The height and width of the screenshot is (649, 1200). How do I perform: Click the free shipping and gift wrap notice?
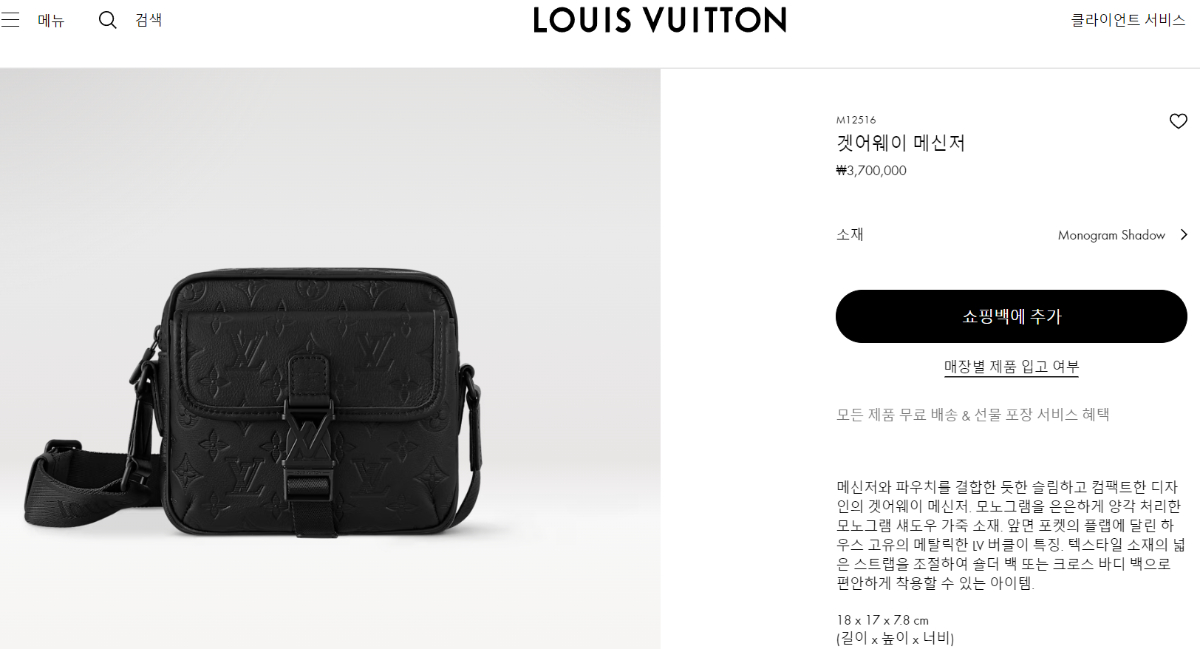(973, 414)
